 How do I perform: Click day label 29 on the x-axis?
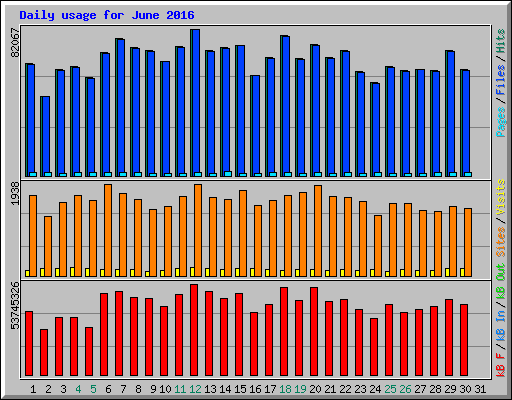click(450, 389)
